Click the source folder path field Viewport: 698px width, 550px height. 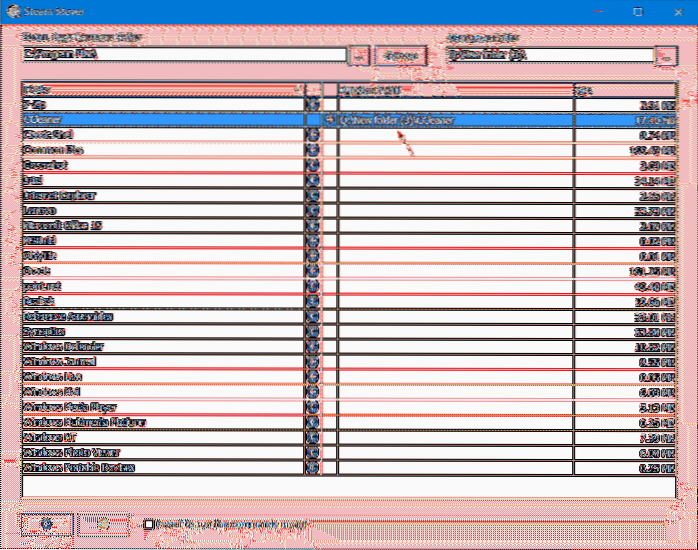click(x=183, y=55)
